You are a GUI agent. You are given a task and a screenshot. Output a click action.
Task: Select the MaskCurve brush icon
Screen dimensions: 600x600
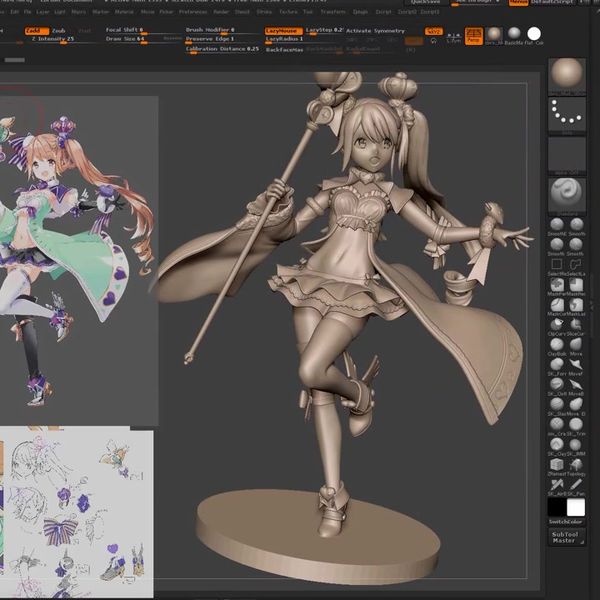(557, 305)
